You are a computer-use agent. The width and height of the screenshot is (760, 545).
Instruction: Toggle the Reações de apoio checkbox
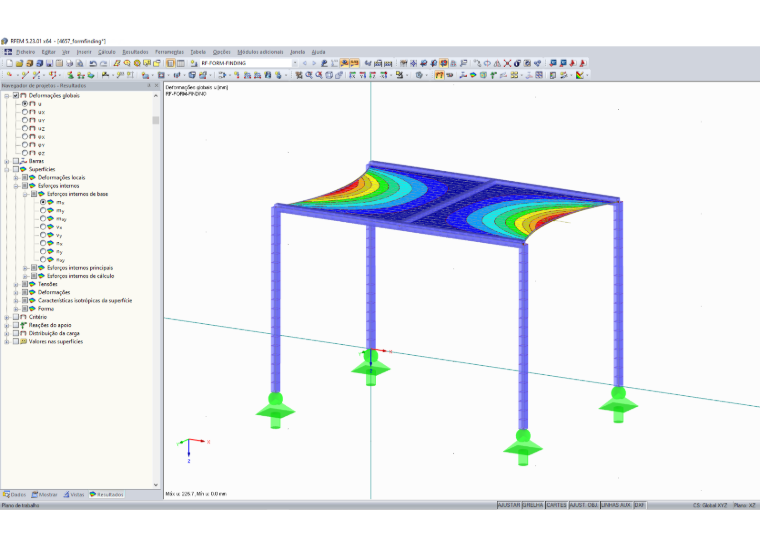(x=16, y=325)
